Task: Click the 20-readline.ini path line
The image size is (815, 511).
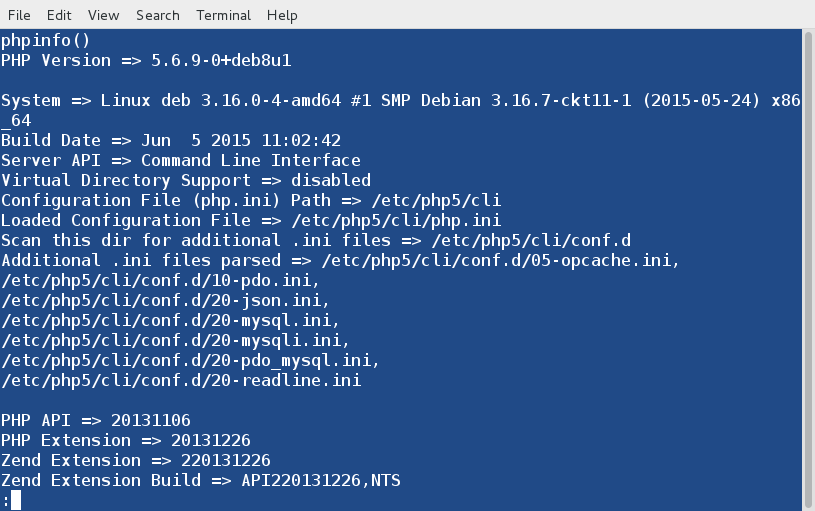Action: pyautogui.click(x=180, y=380)
